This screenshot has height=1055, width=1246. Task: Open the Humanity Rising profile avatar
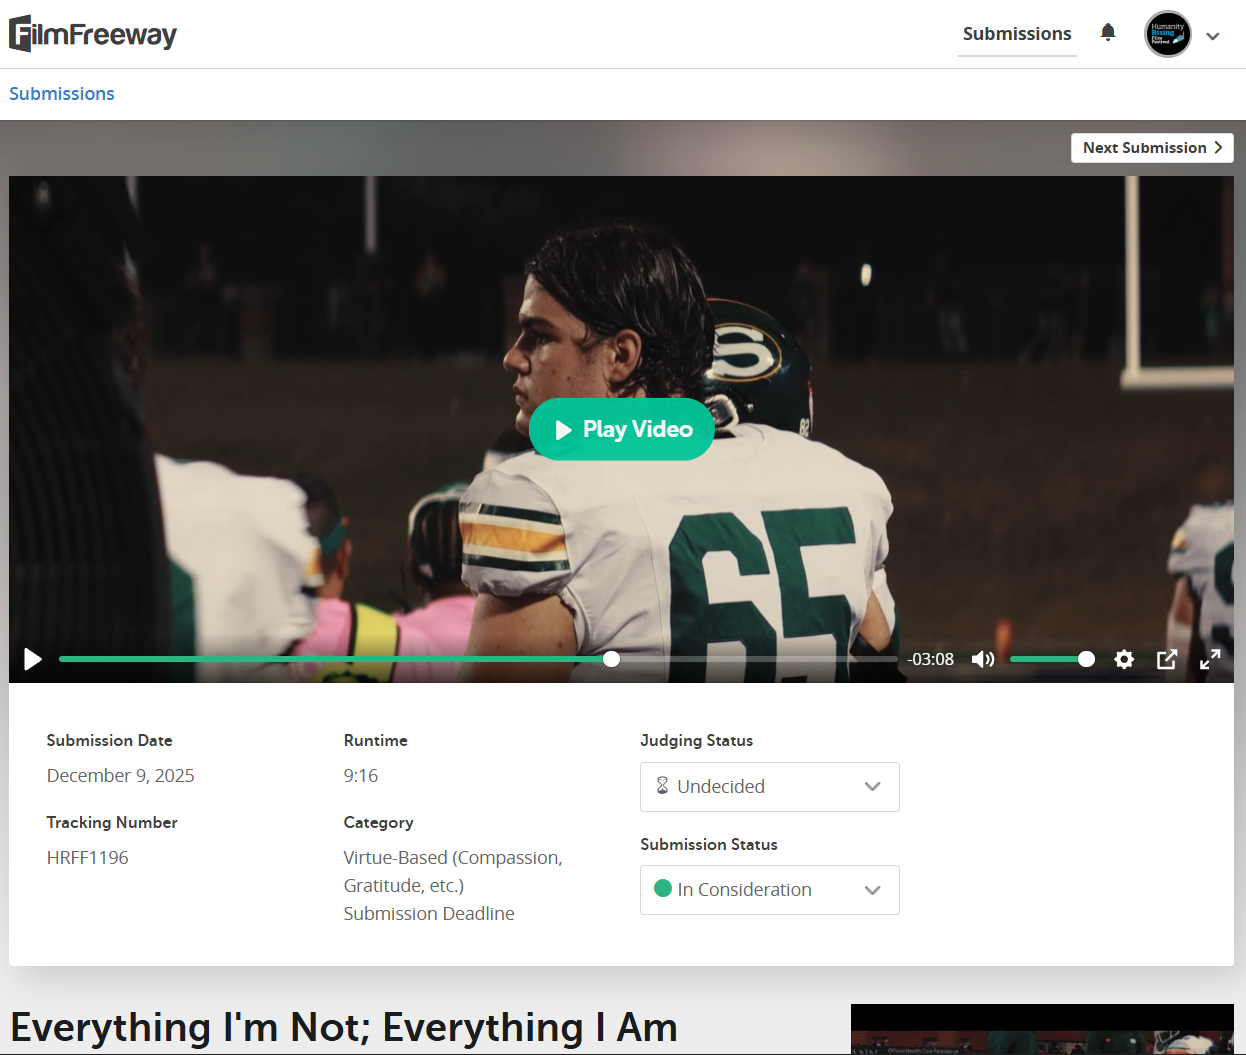tap(1168, 34)
